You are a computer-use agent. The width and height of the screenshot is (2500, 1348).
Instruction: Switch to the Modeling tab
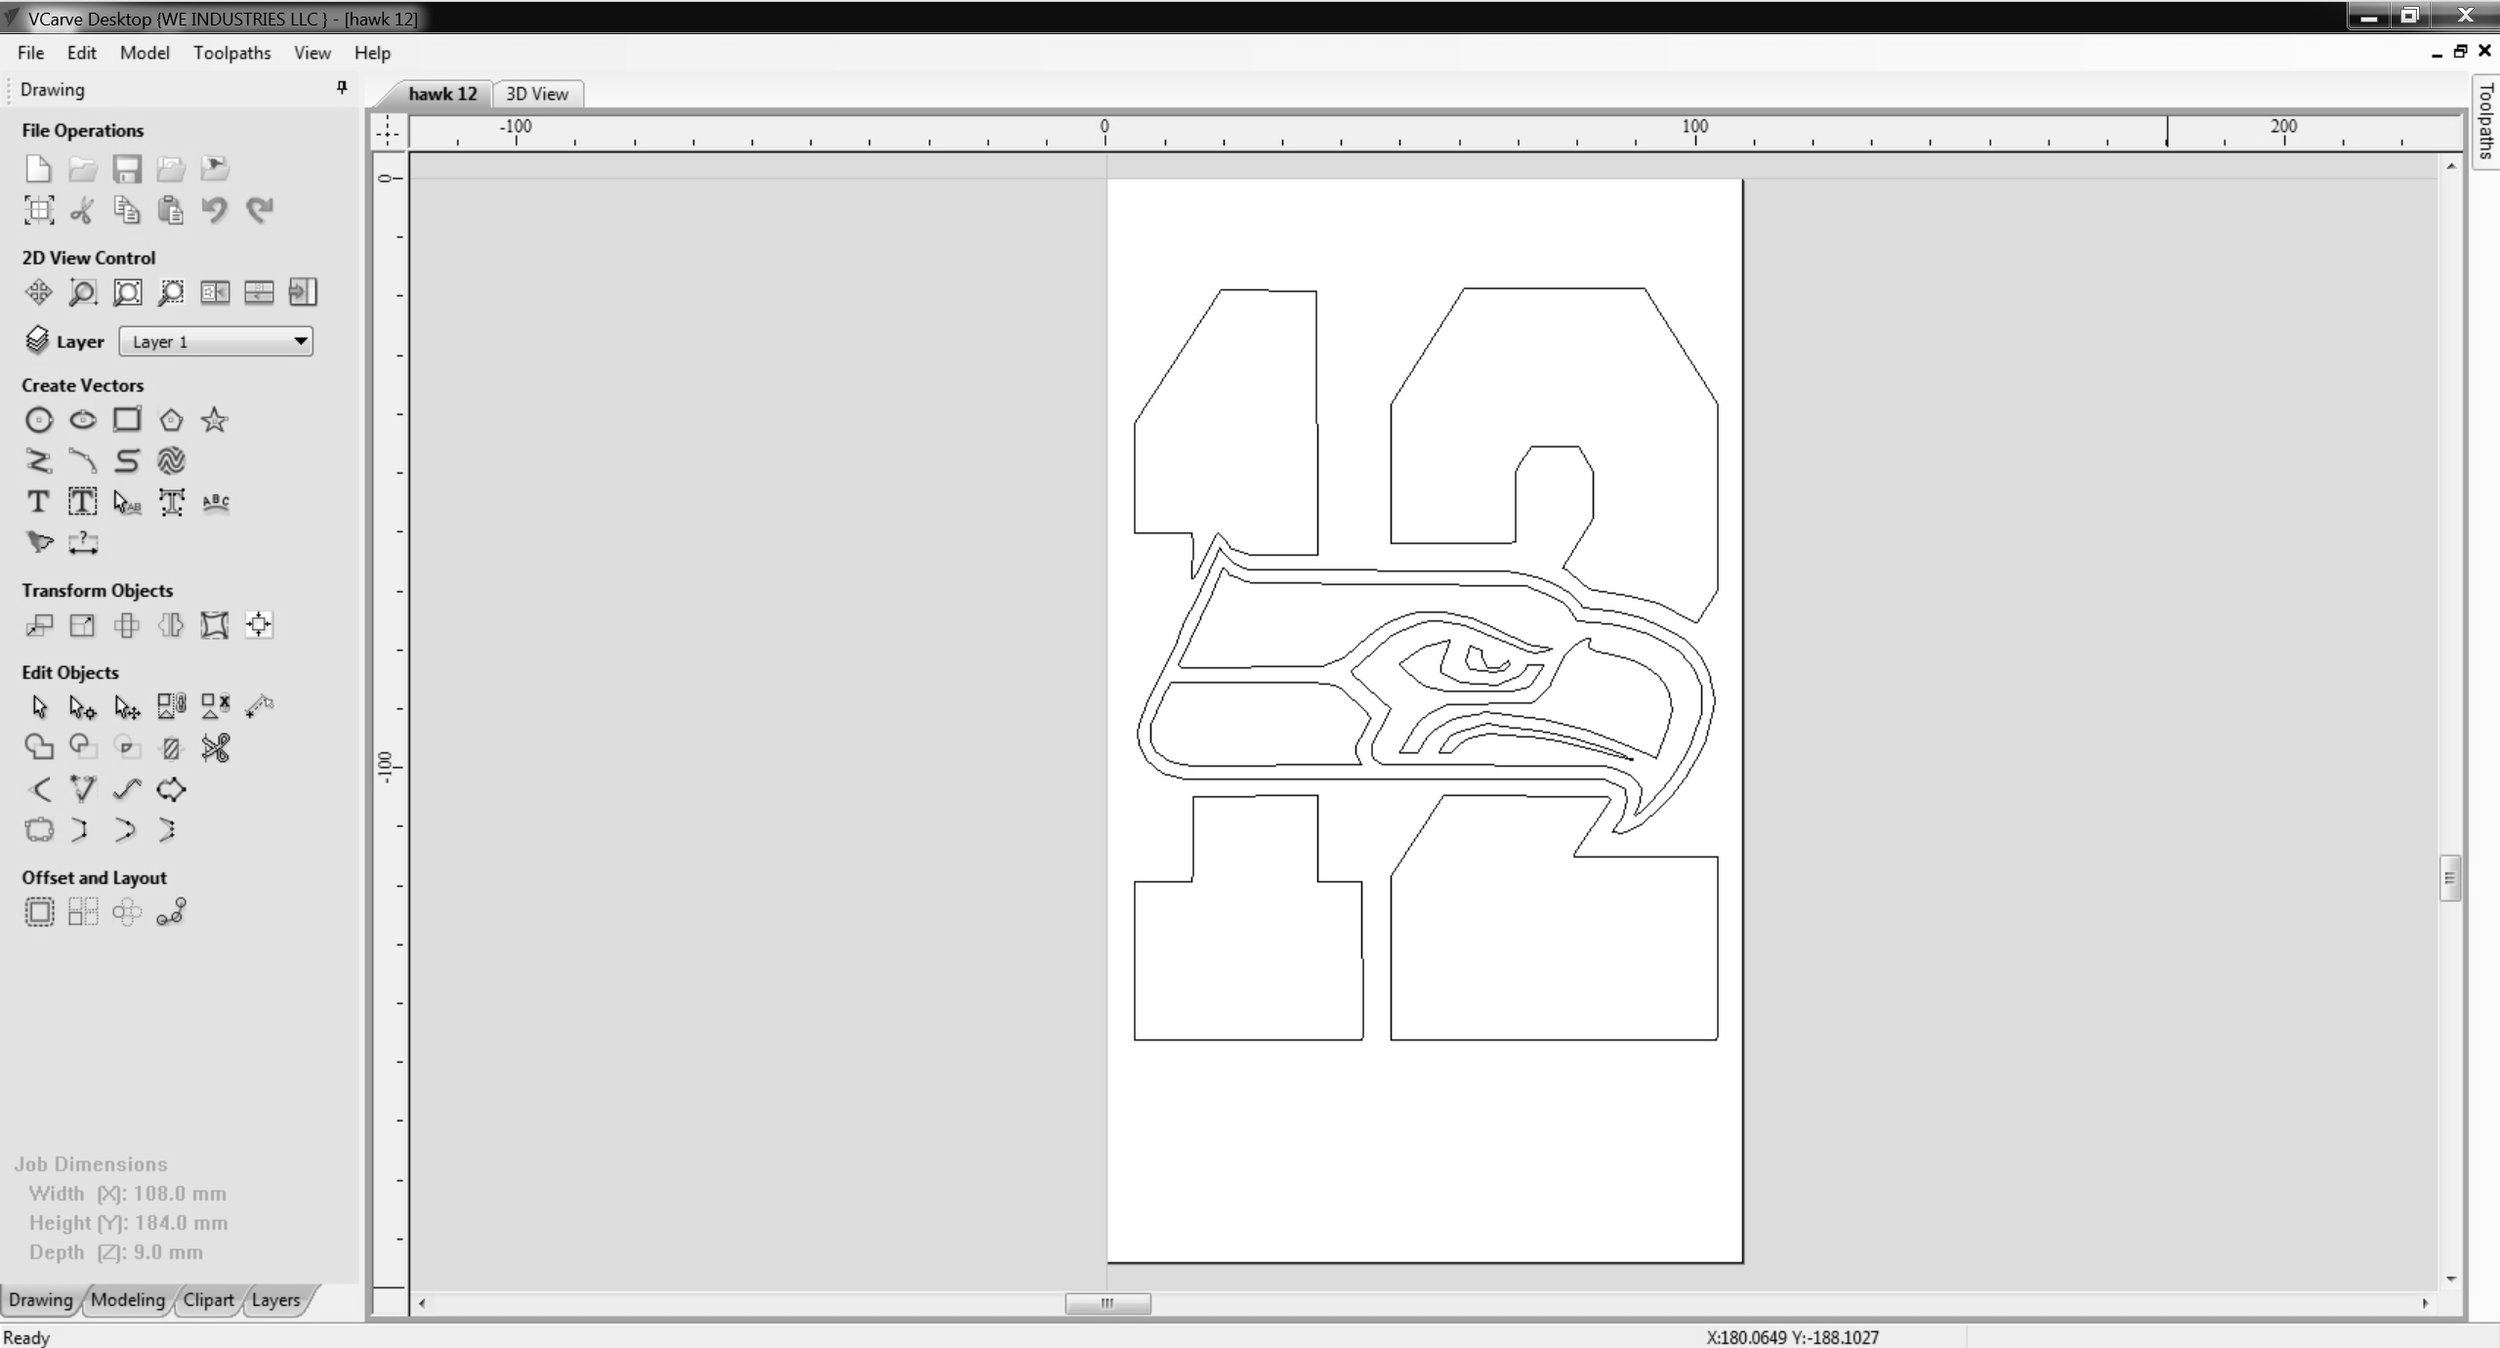128,1300
